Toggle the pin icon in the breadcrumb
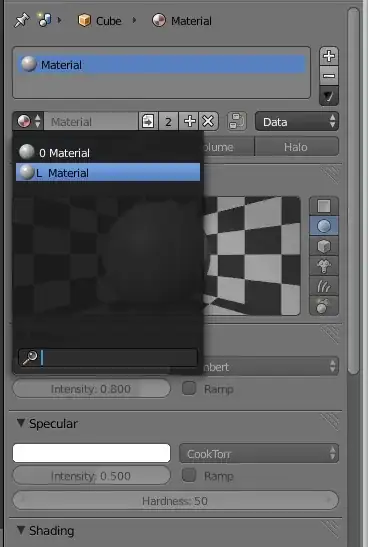Viewport: 368px width, 547px height. click(21, 21)
